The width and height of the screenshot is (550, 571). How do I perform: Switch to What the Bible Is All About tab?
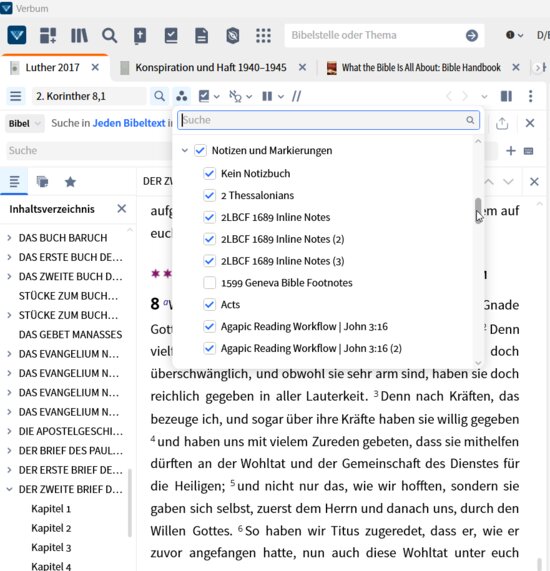[x=421, y=67]
